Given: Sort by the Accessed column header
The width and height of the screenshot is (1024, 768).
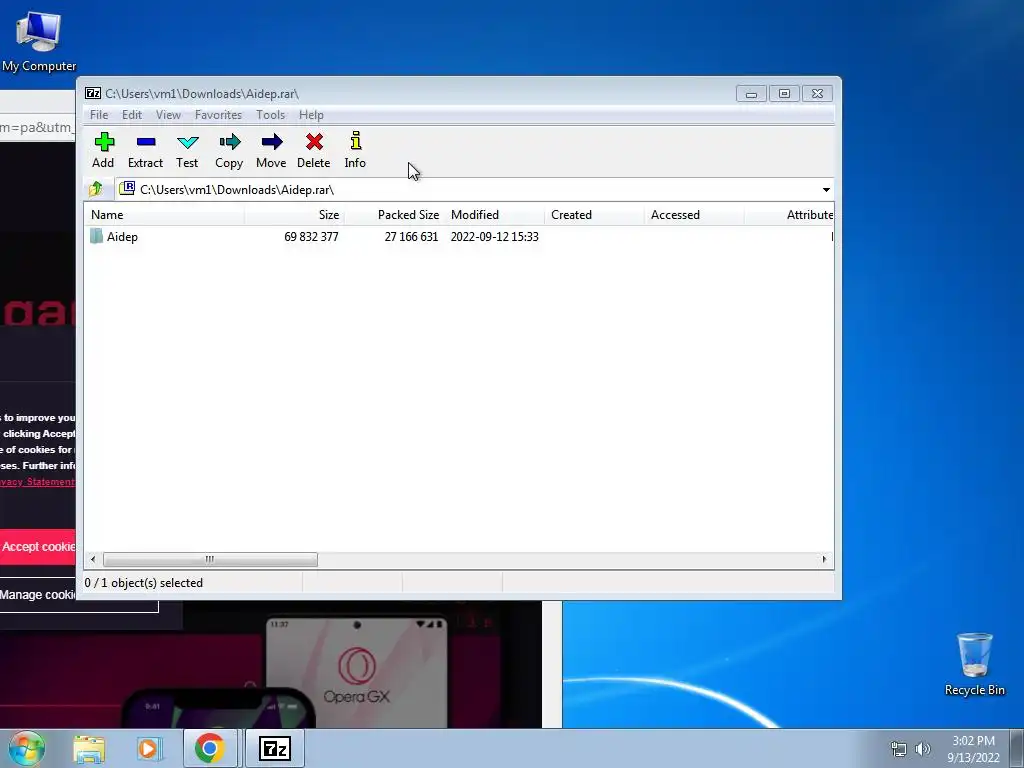Looking at the screenshot, I should pos(694,215).
